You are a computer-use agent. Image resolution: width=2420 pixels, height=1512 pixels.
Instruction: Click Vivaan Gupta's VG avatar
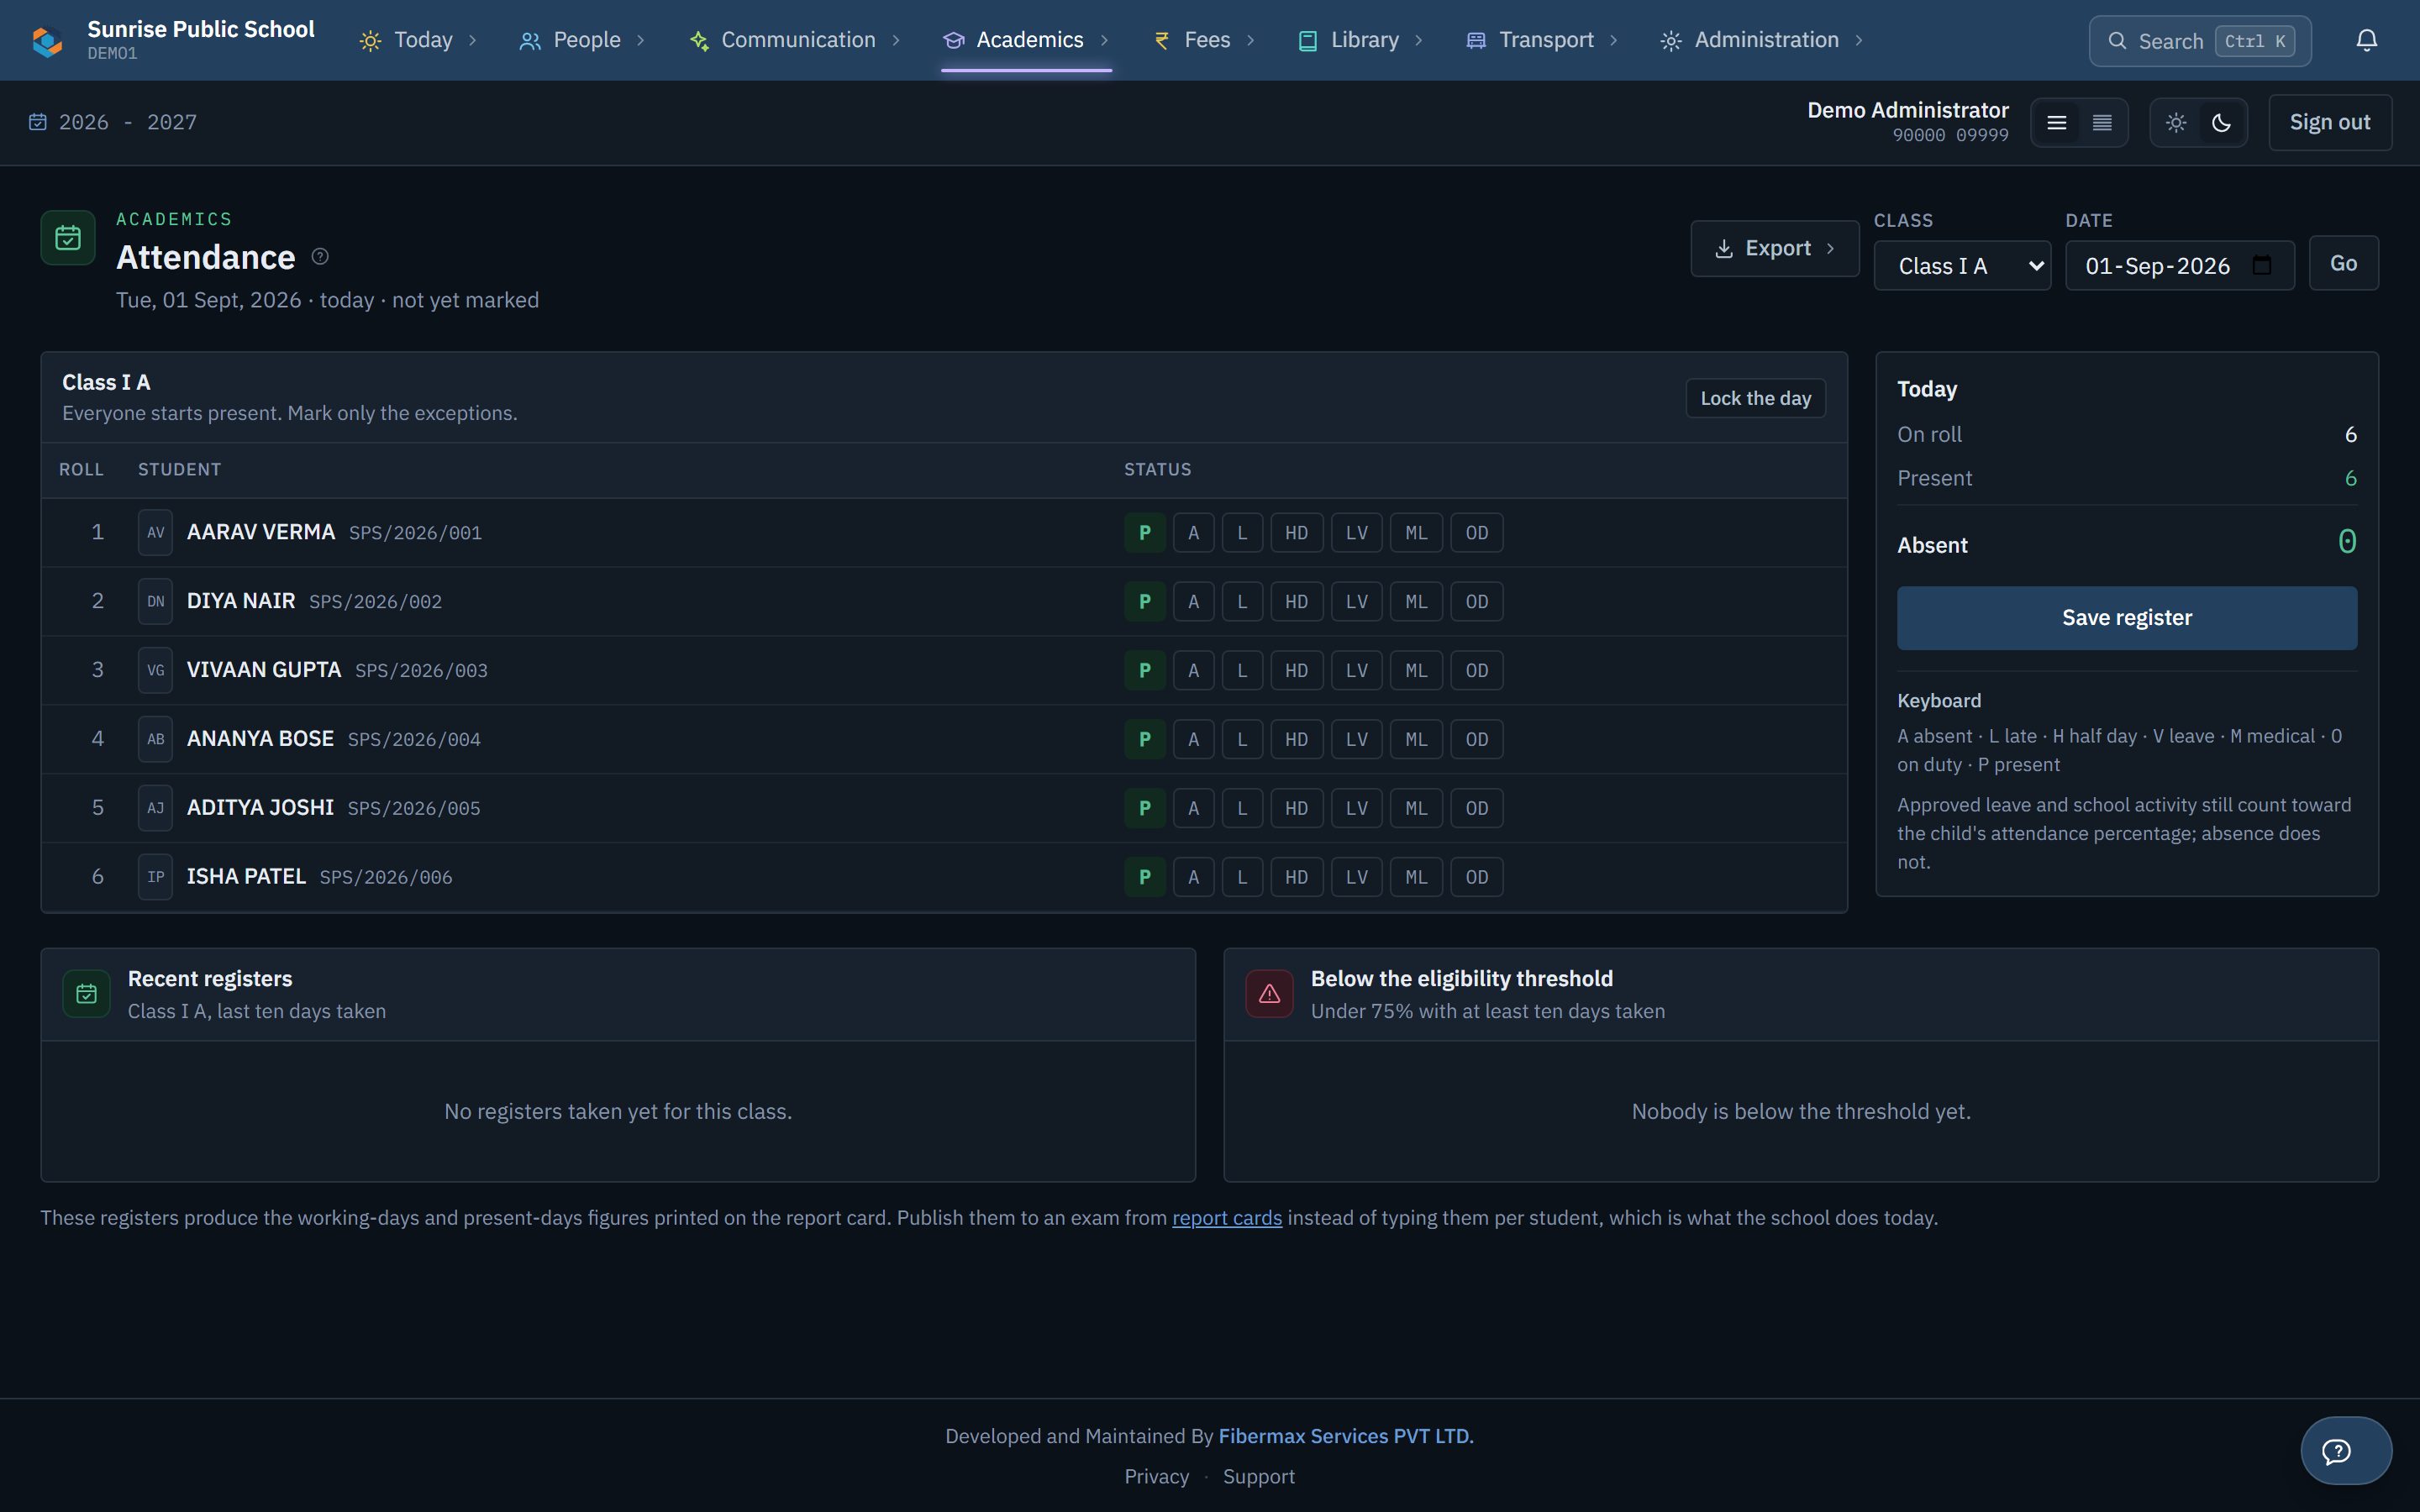(155, 670)
